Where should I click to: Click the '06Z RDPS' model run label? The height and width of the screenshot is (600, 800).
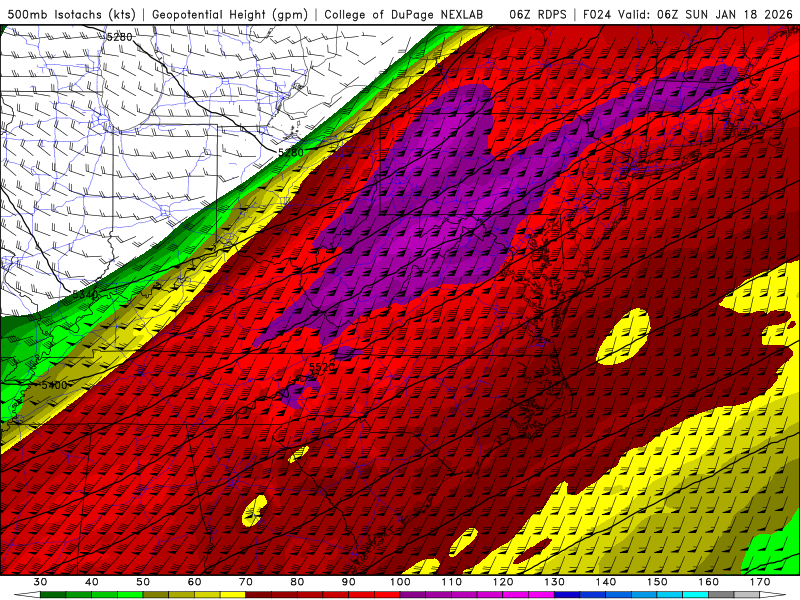pos(538,14)
